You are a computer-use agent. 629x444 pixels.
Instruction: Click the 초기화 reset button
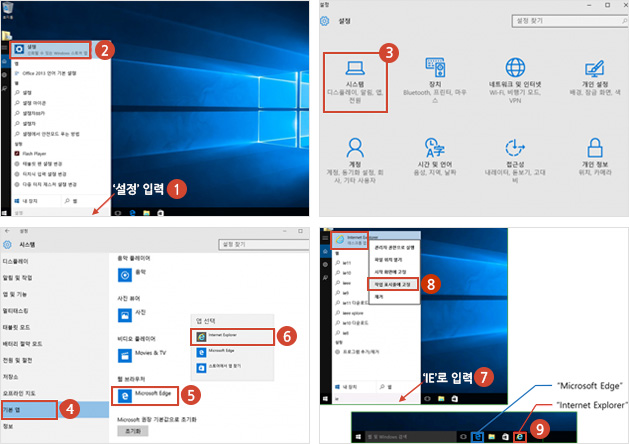click(133, 431)
